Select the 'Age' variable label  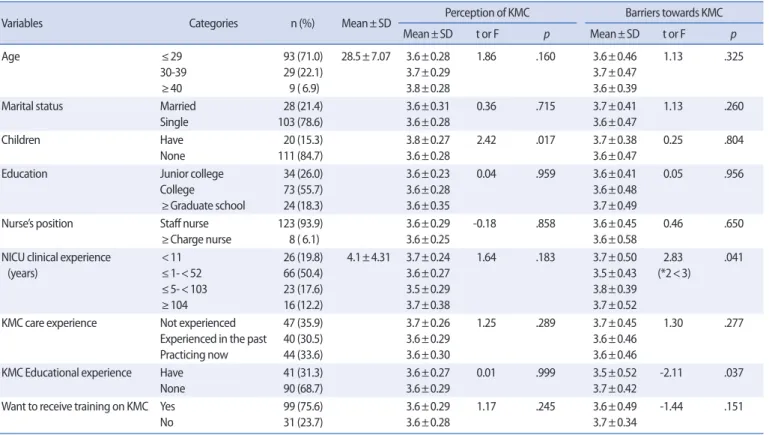[11, 57]
